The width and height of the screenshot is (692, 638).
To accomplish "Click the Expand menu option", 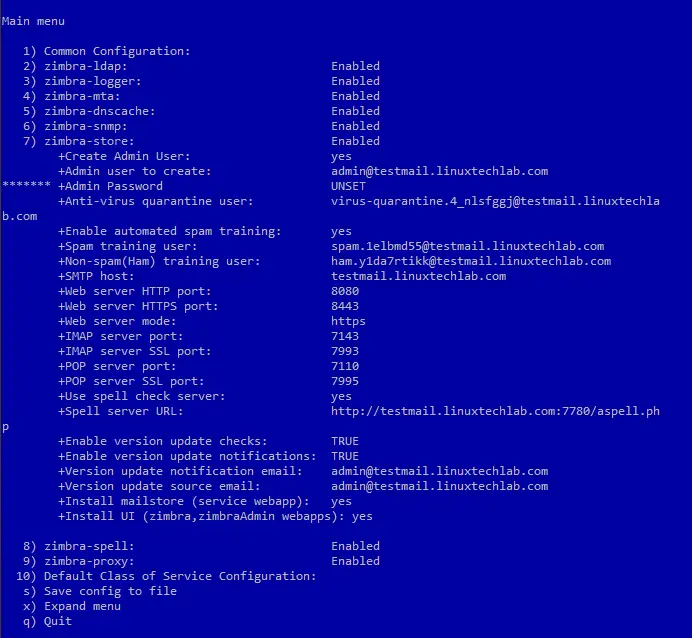I will click(72, 606).
